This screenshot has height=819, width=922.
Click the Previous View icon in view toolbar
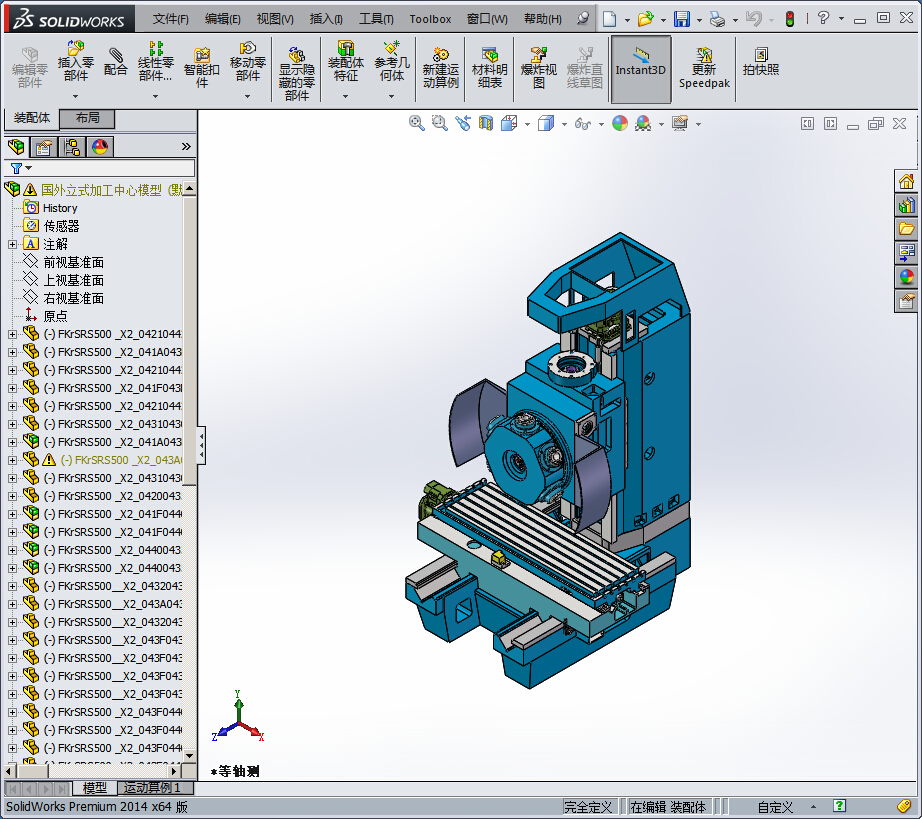pyautogui.click(x=463, y=123)
